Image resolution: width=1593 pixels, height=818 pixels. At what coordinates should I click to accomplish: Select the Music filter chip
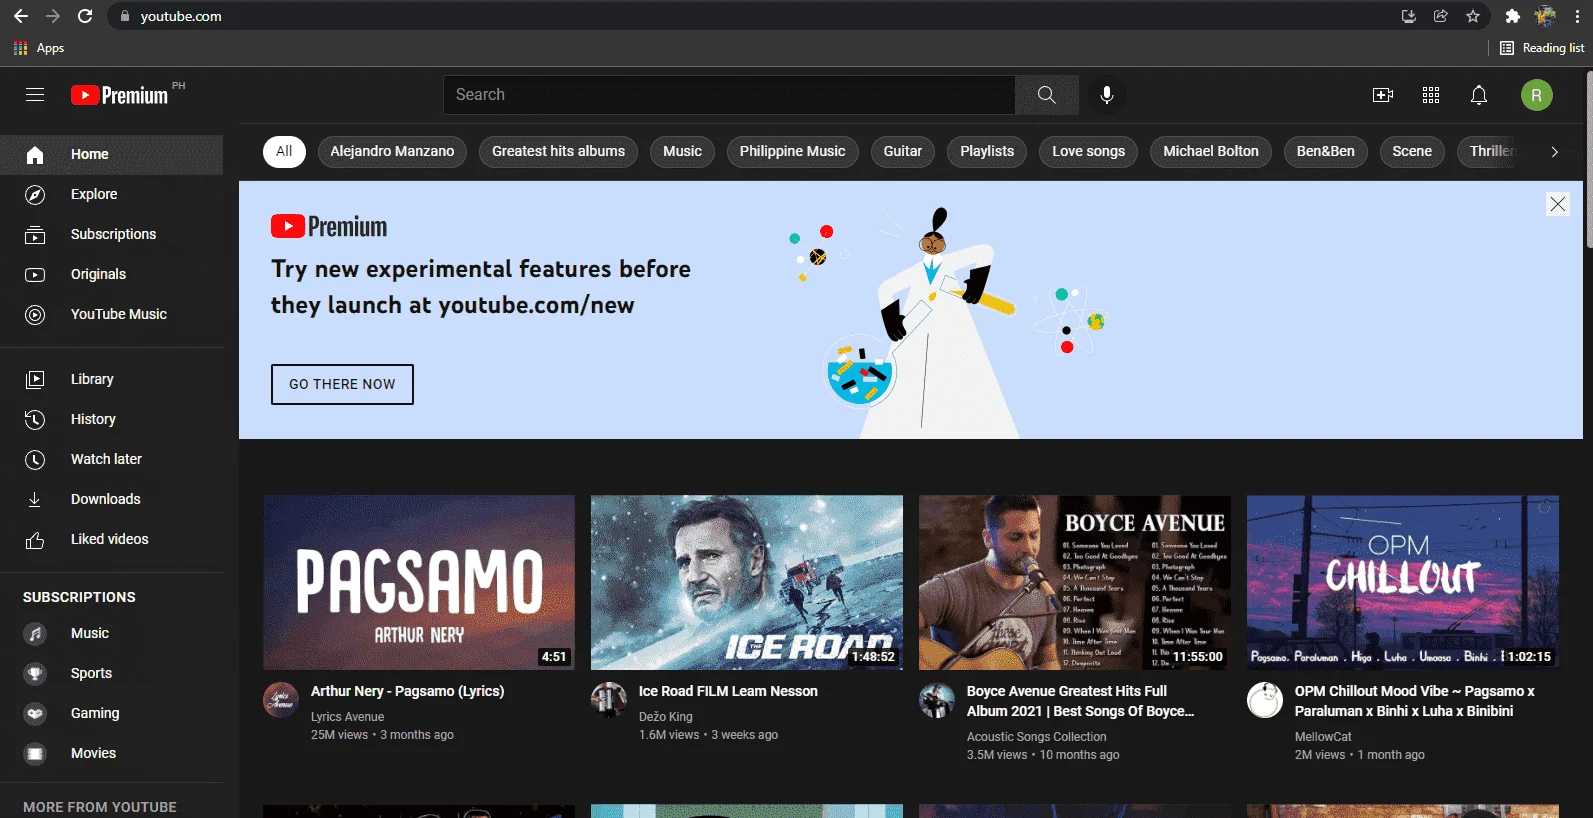(x=683, y=152)
